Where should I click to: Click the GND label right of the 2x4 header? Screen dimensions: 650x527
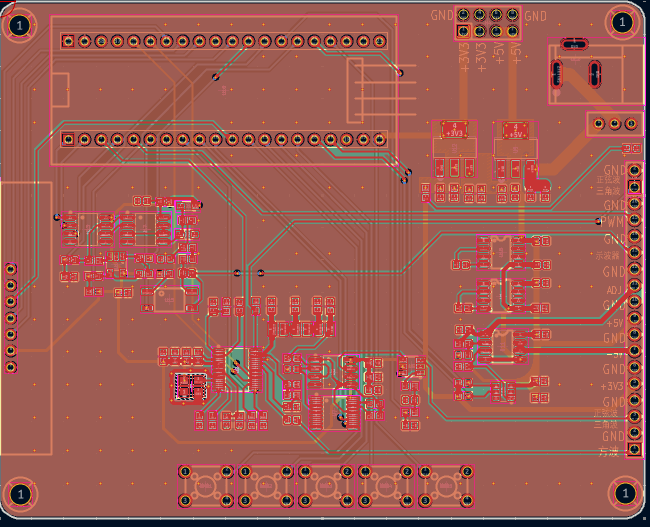[x=535, y=16]
